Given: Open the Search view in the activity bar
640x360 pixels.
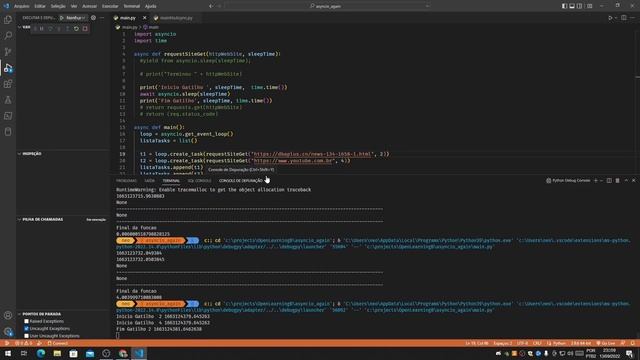Looking at the screenshot, I should click(8, 36).
